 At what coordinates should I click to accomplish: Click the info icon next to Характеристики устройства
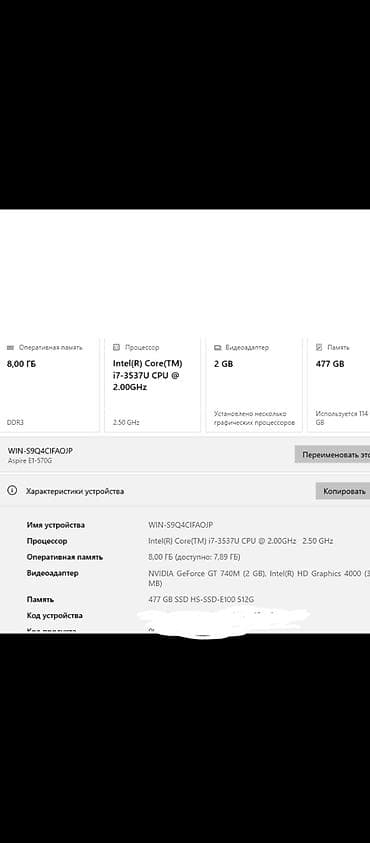[12, 491]
